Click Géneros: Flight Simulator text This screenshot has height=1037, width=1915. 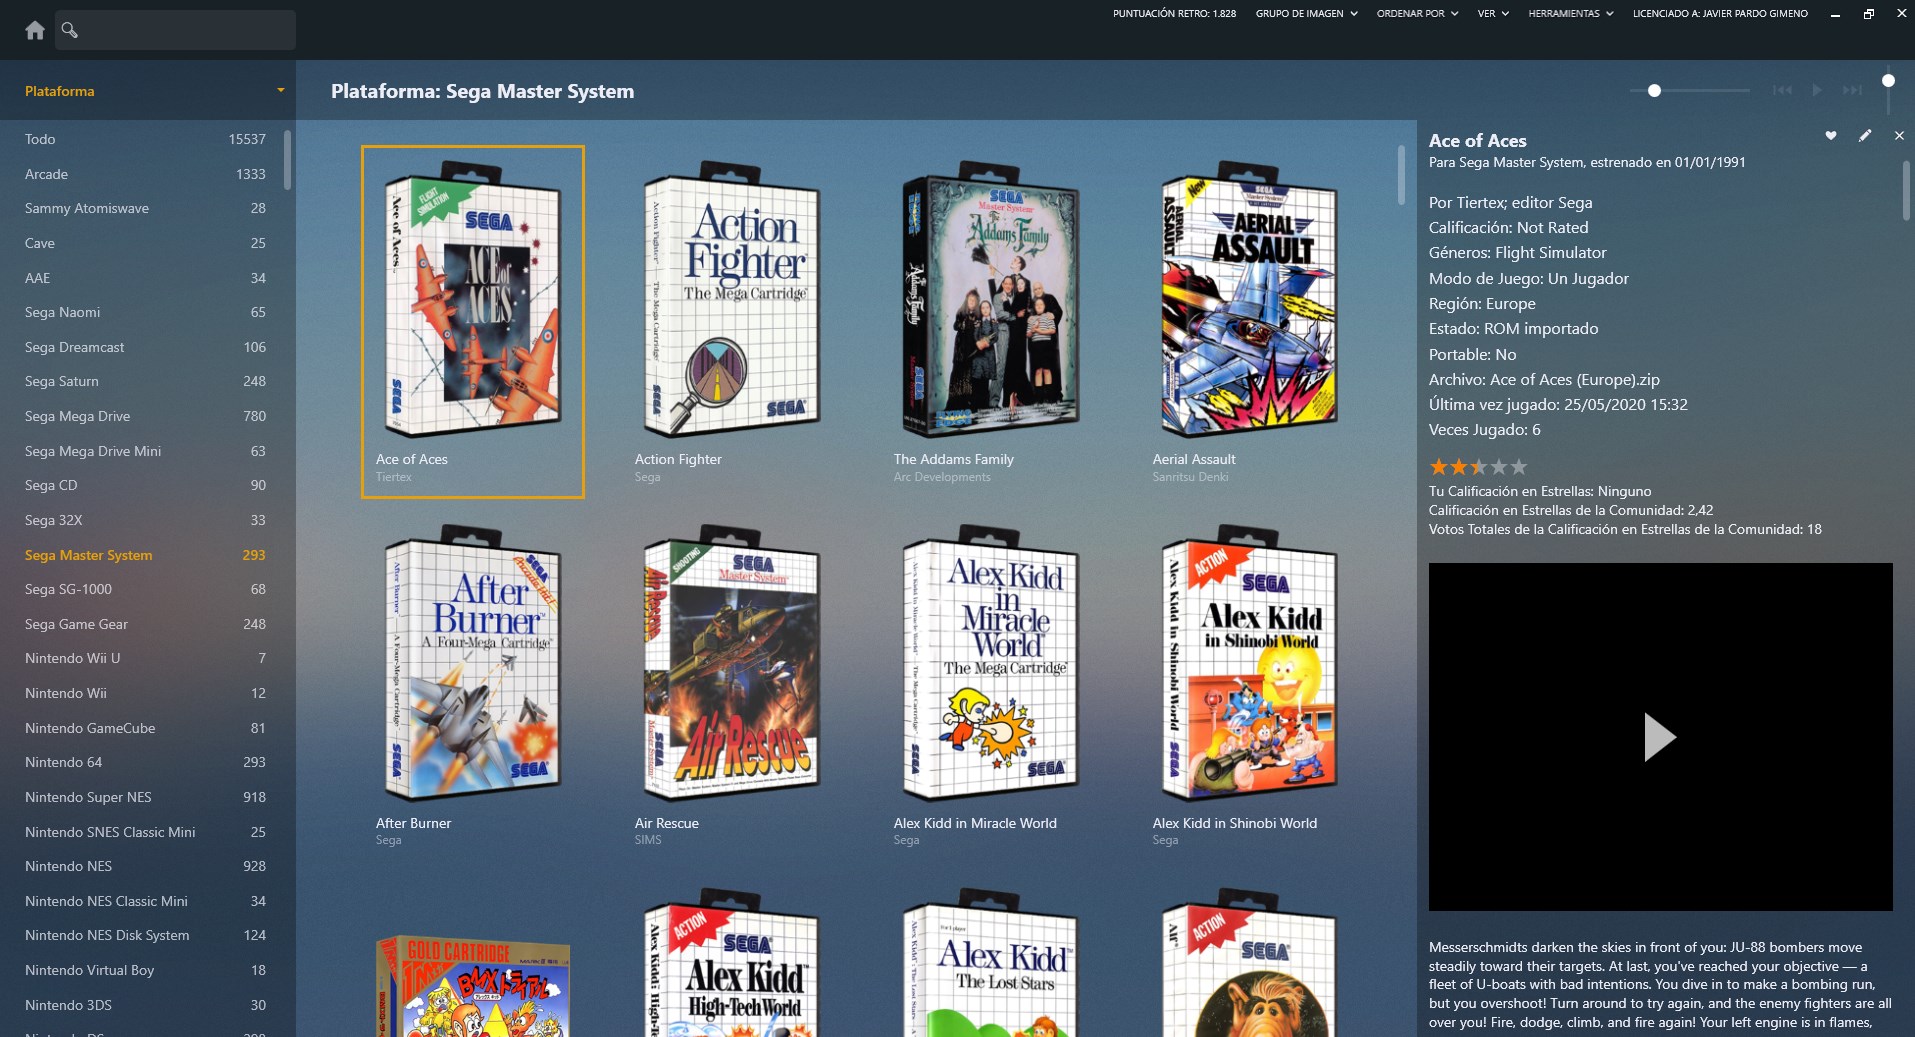click(x=1518, y=253)
